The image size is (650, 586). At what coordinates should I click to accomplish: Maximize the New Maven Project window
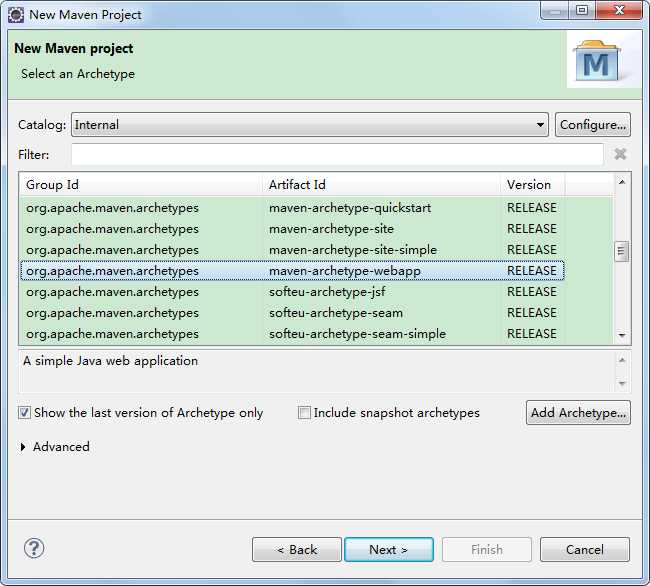[582, 10]
